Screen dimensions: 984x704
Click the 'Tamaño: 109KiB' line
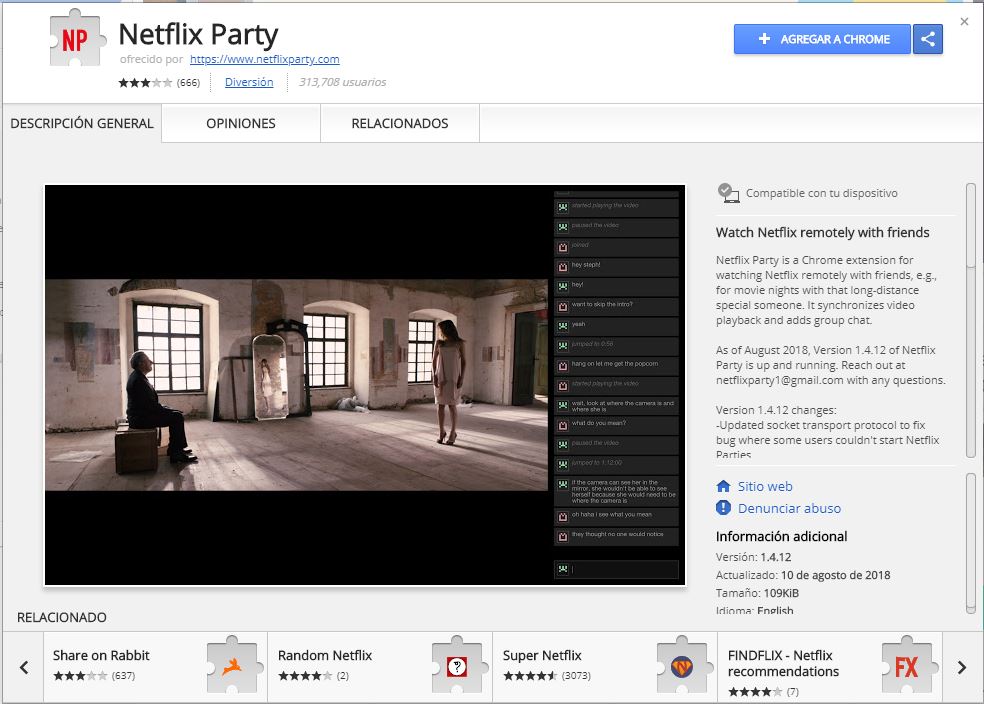(x=757, y=593)
